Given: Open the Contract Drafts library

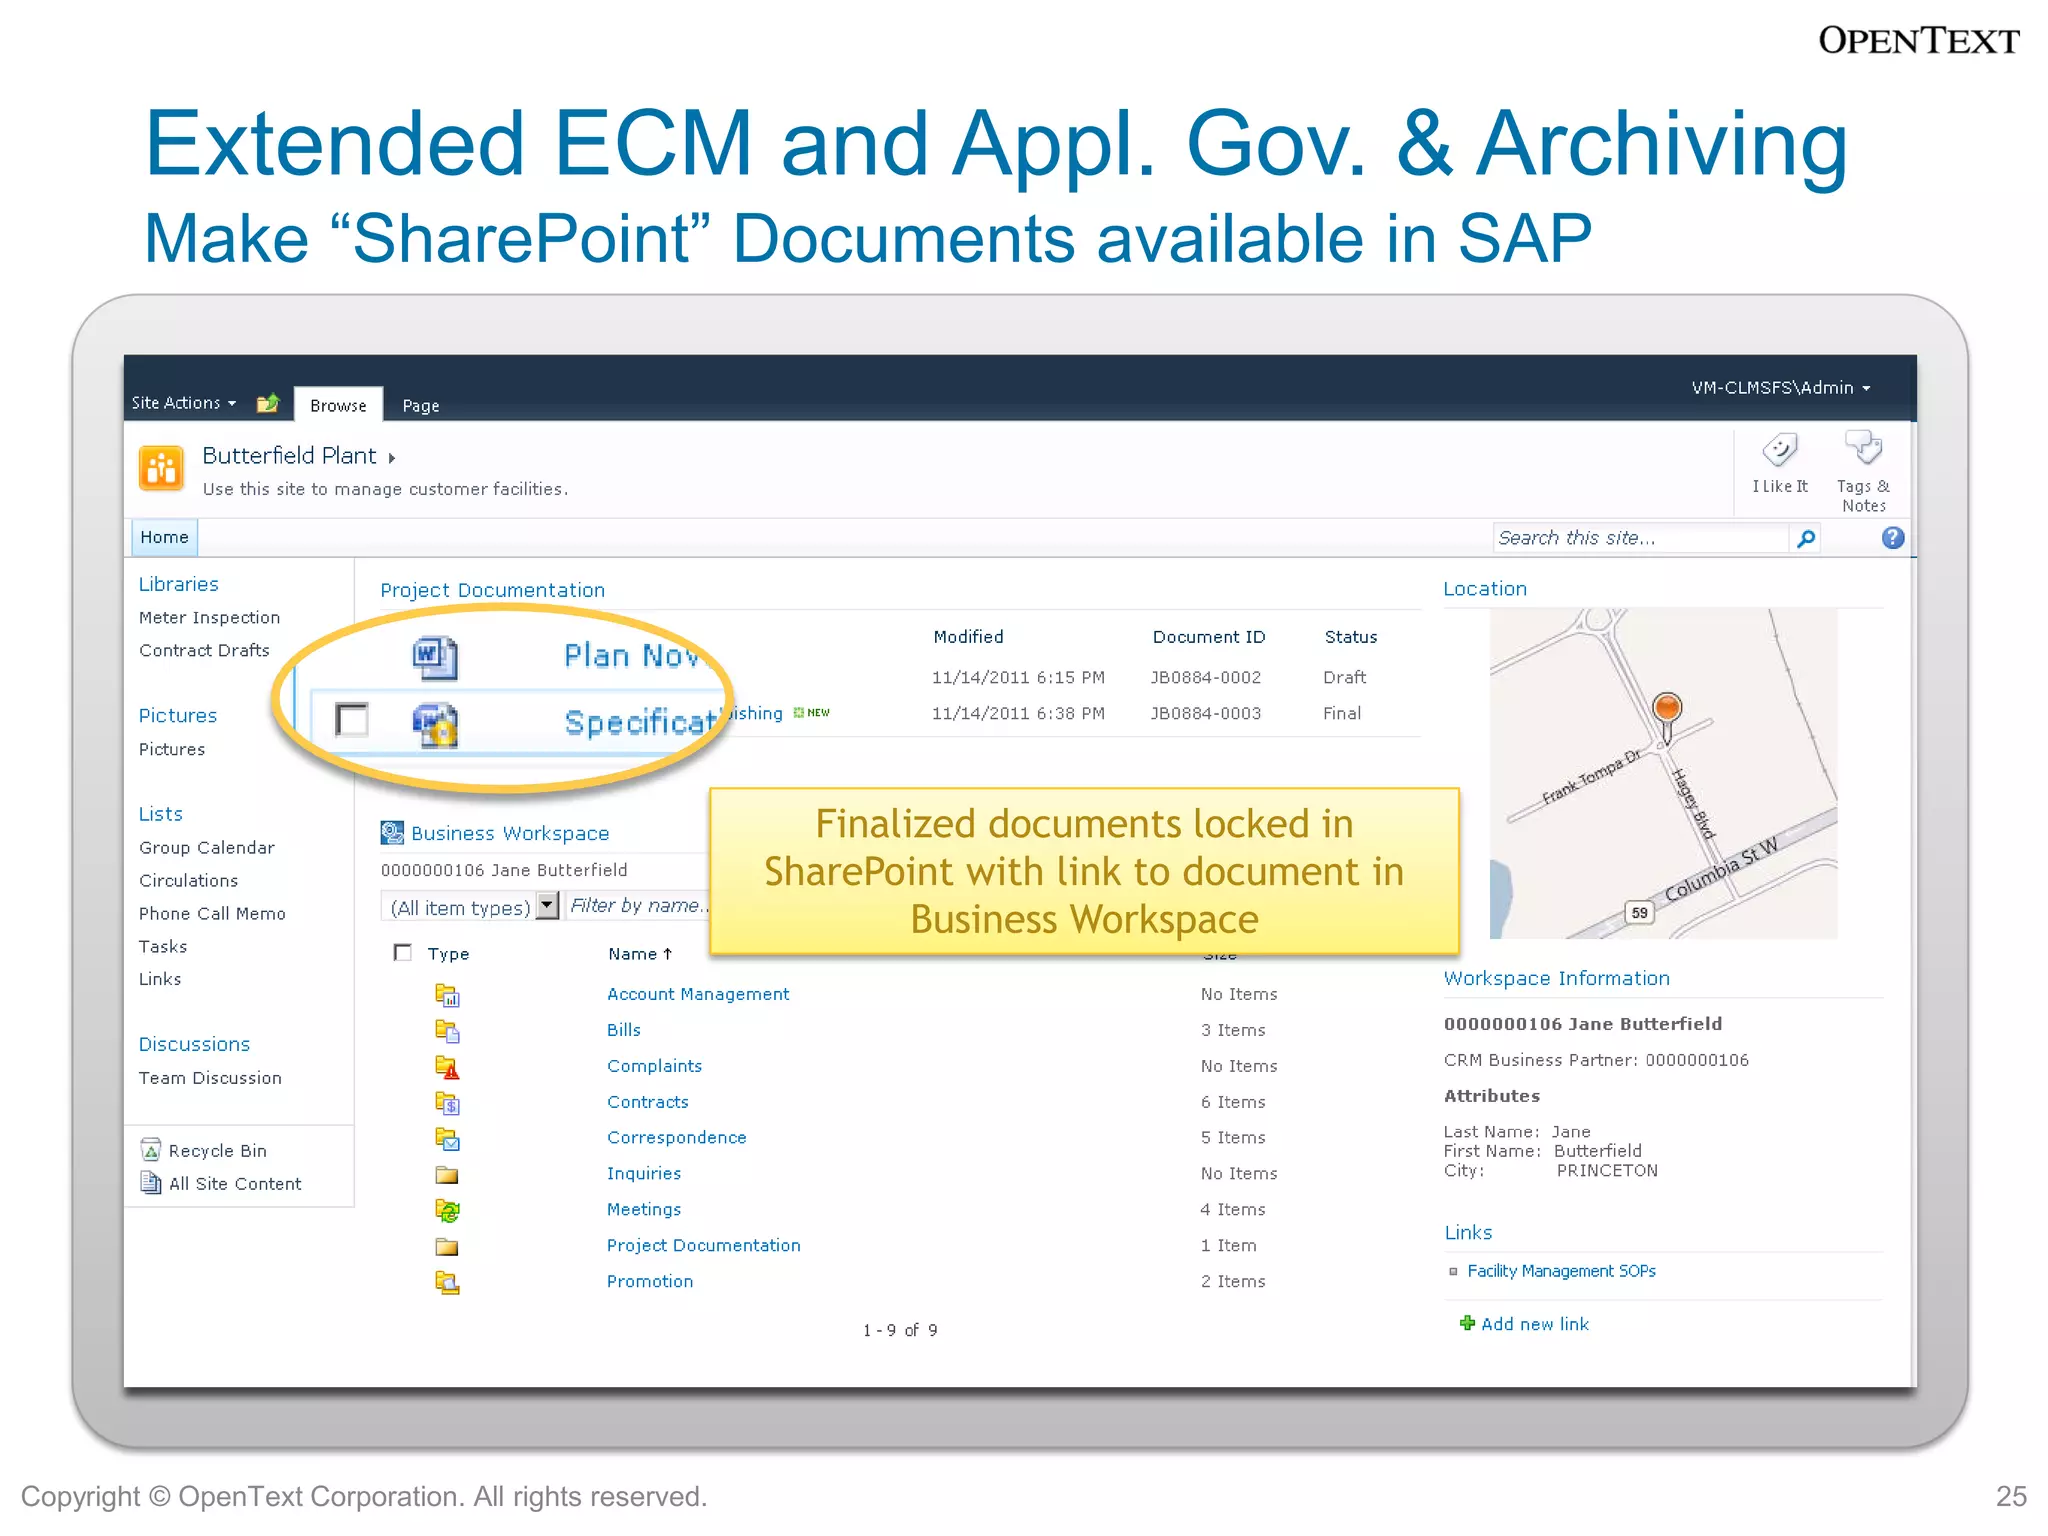Looking at the screenshot, I should 204,650.
